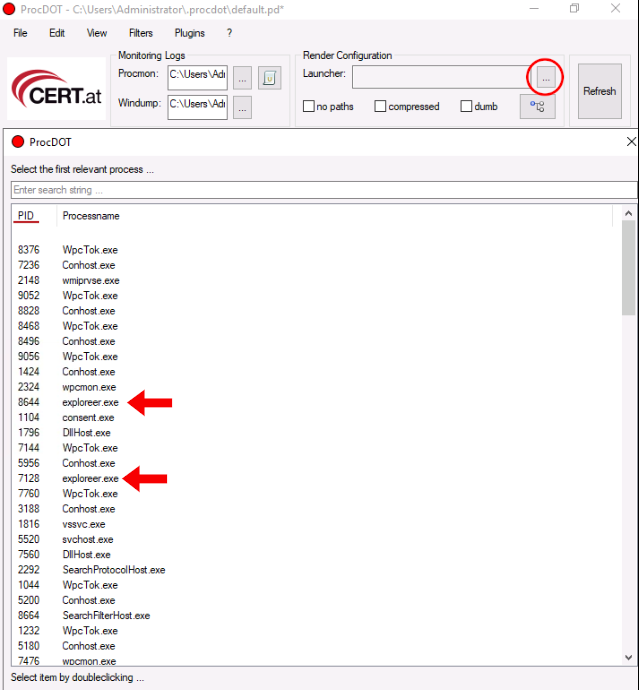The image size is (639, 690).
Task: Click the Launcher input field
Action: coord(441,77)
